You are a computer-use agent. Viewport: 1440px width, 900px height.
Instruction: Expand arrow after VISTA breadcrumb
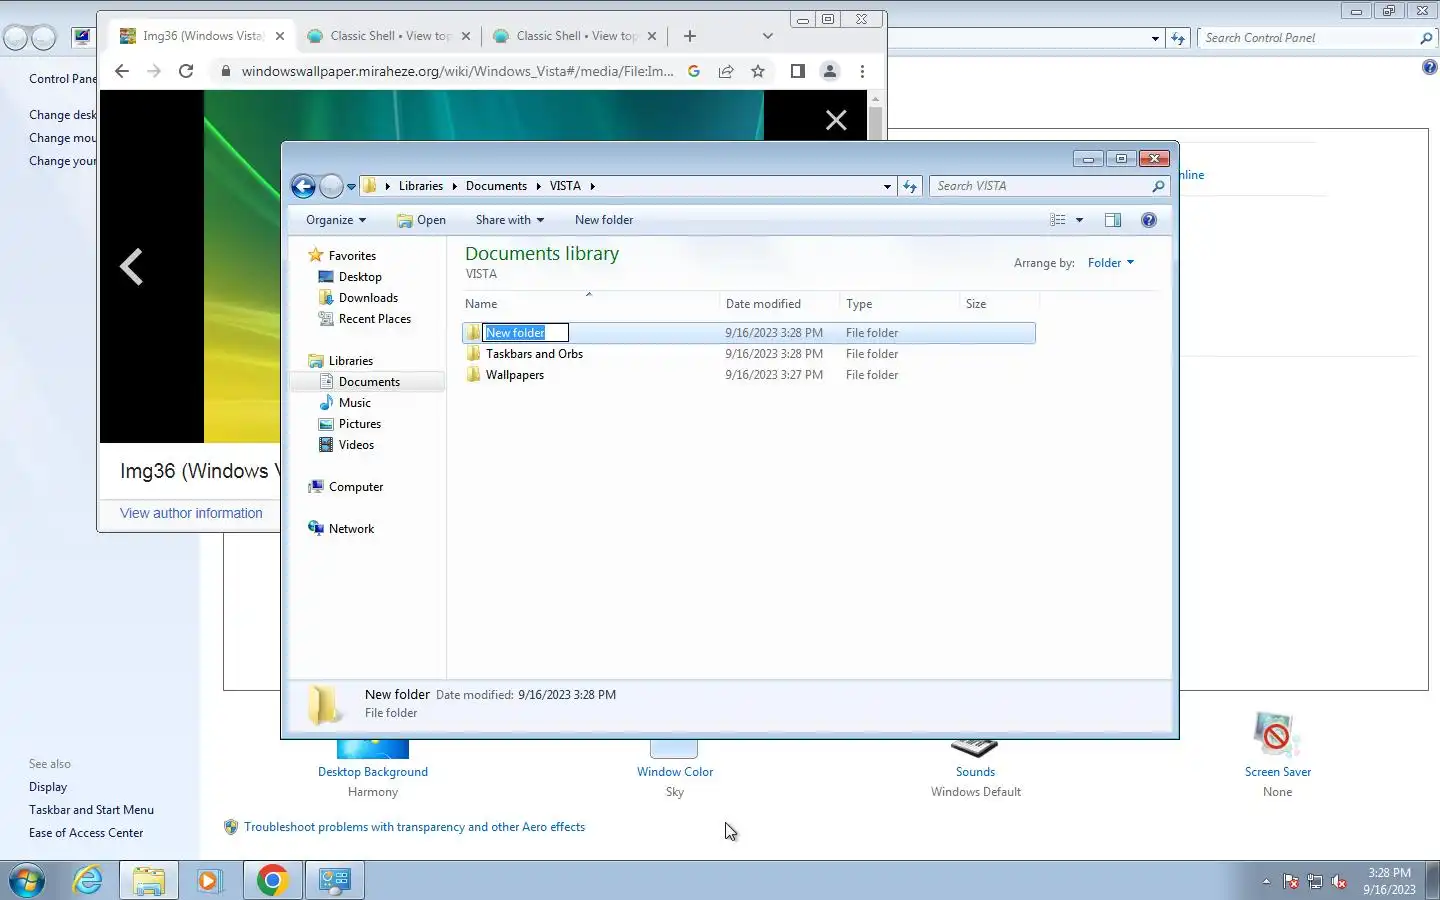coord(592,186)
